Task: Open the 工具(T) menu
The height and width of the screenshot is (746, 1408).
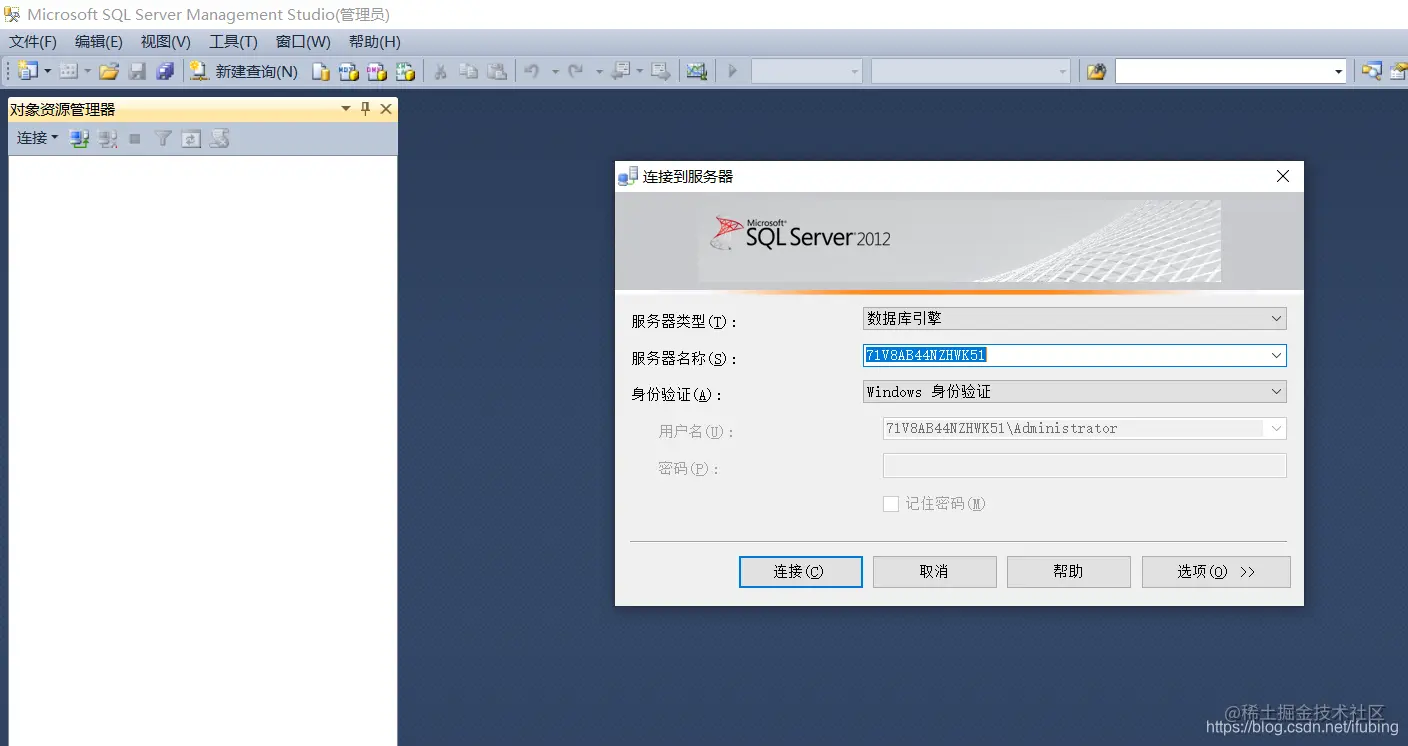Action: 233,42
